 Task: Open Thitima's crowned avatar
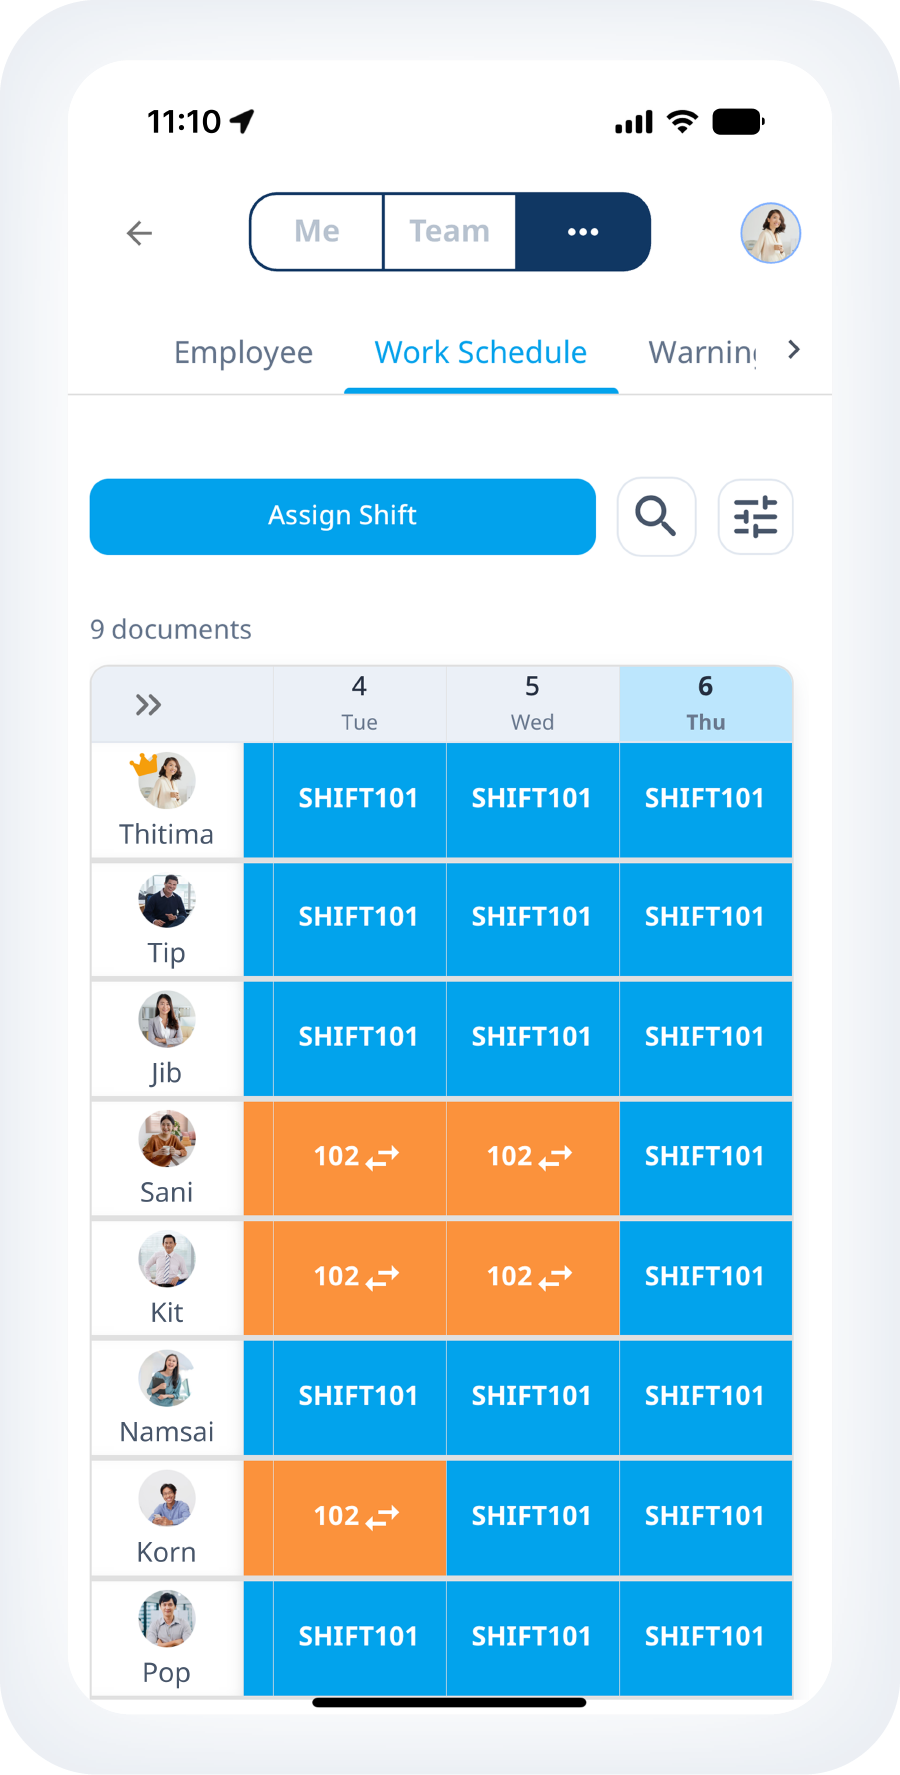tap(166, 781)
